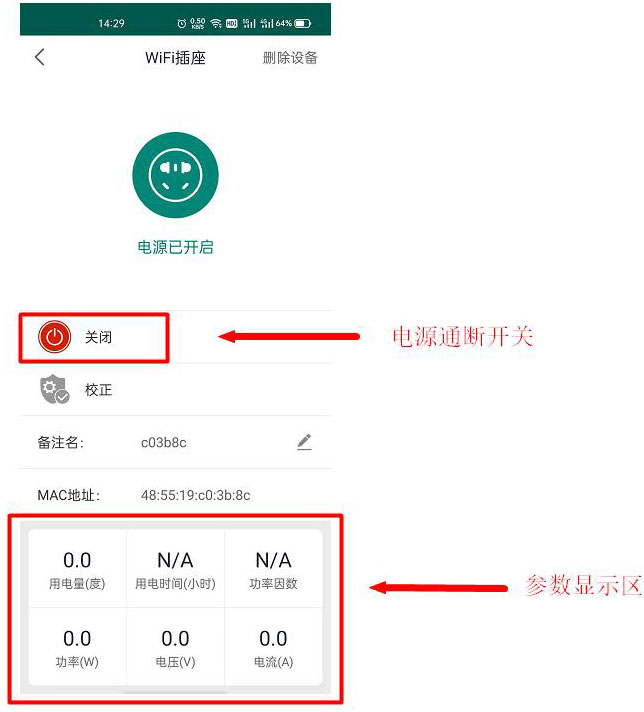This screenshot has width=644, height=712.
Task: Tap the alarm clock status icon
Action: pyautogui.click(x=182, y=23)
